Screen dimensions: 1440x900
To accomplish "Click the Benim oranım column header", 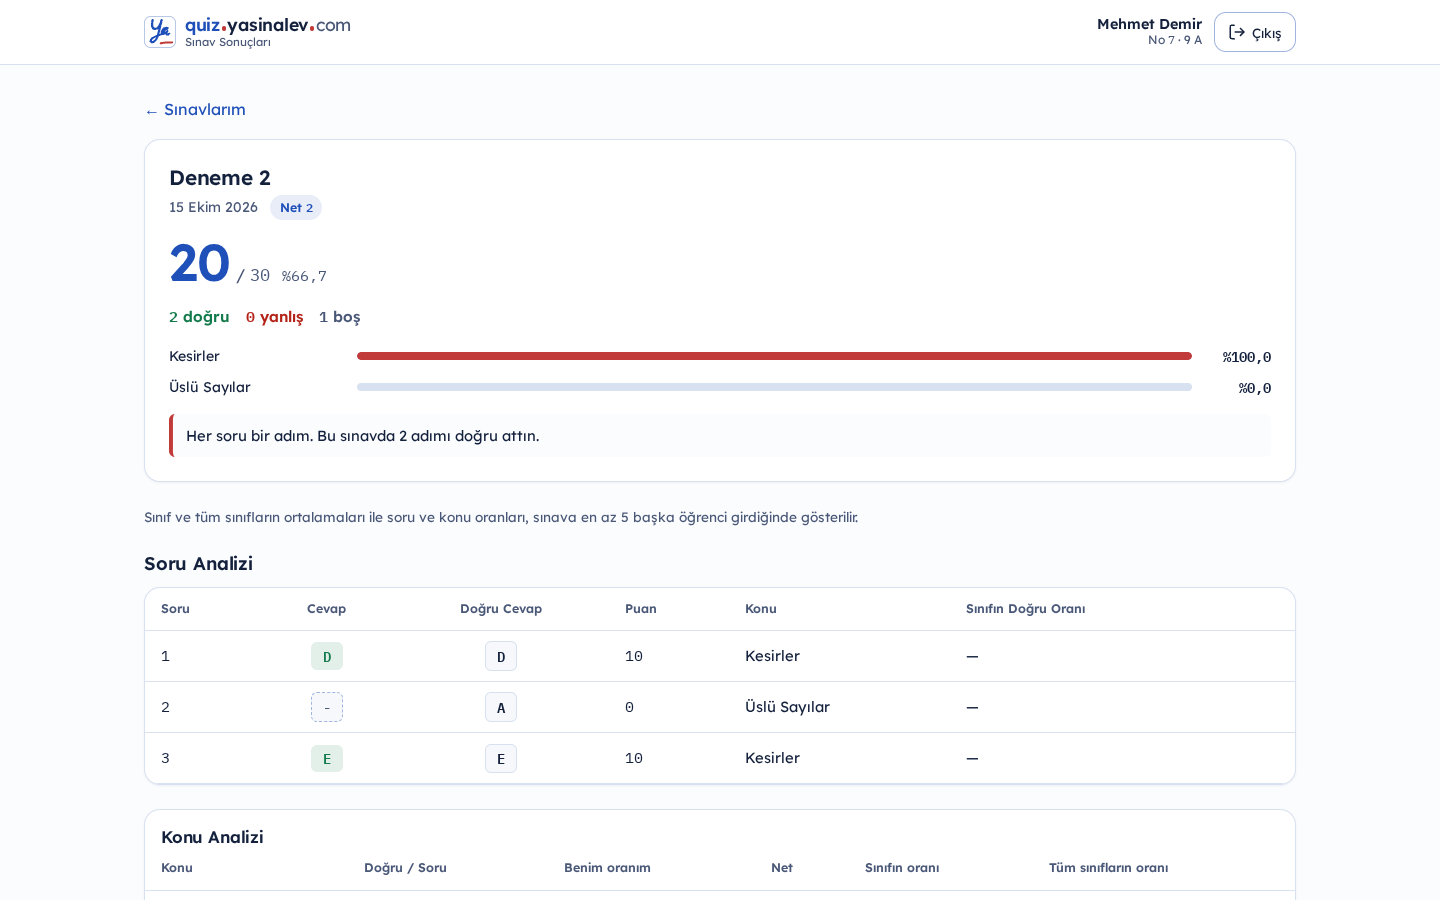I will coord(607,868).
